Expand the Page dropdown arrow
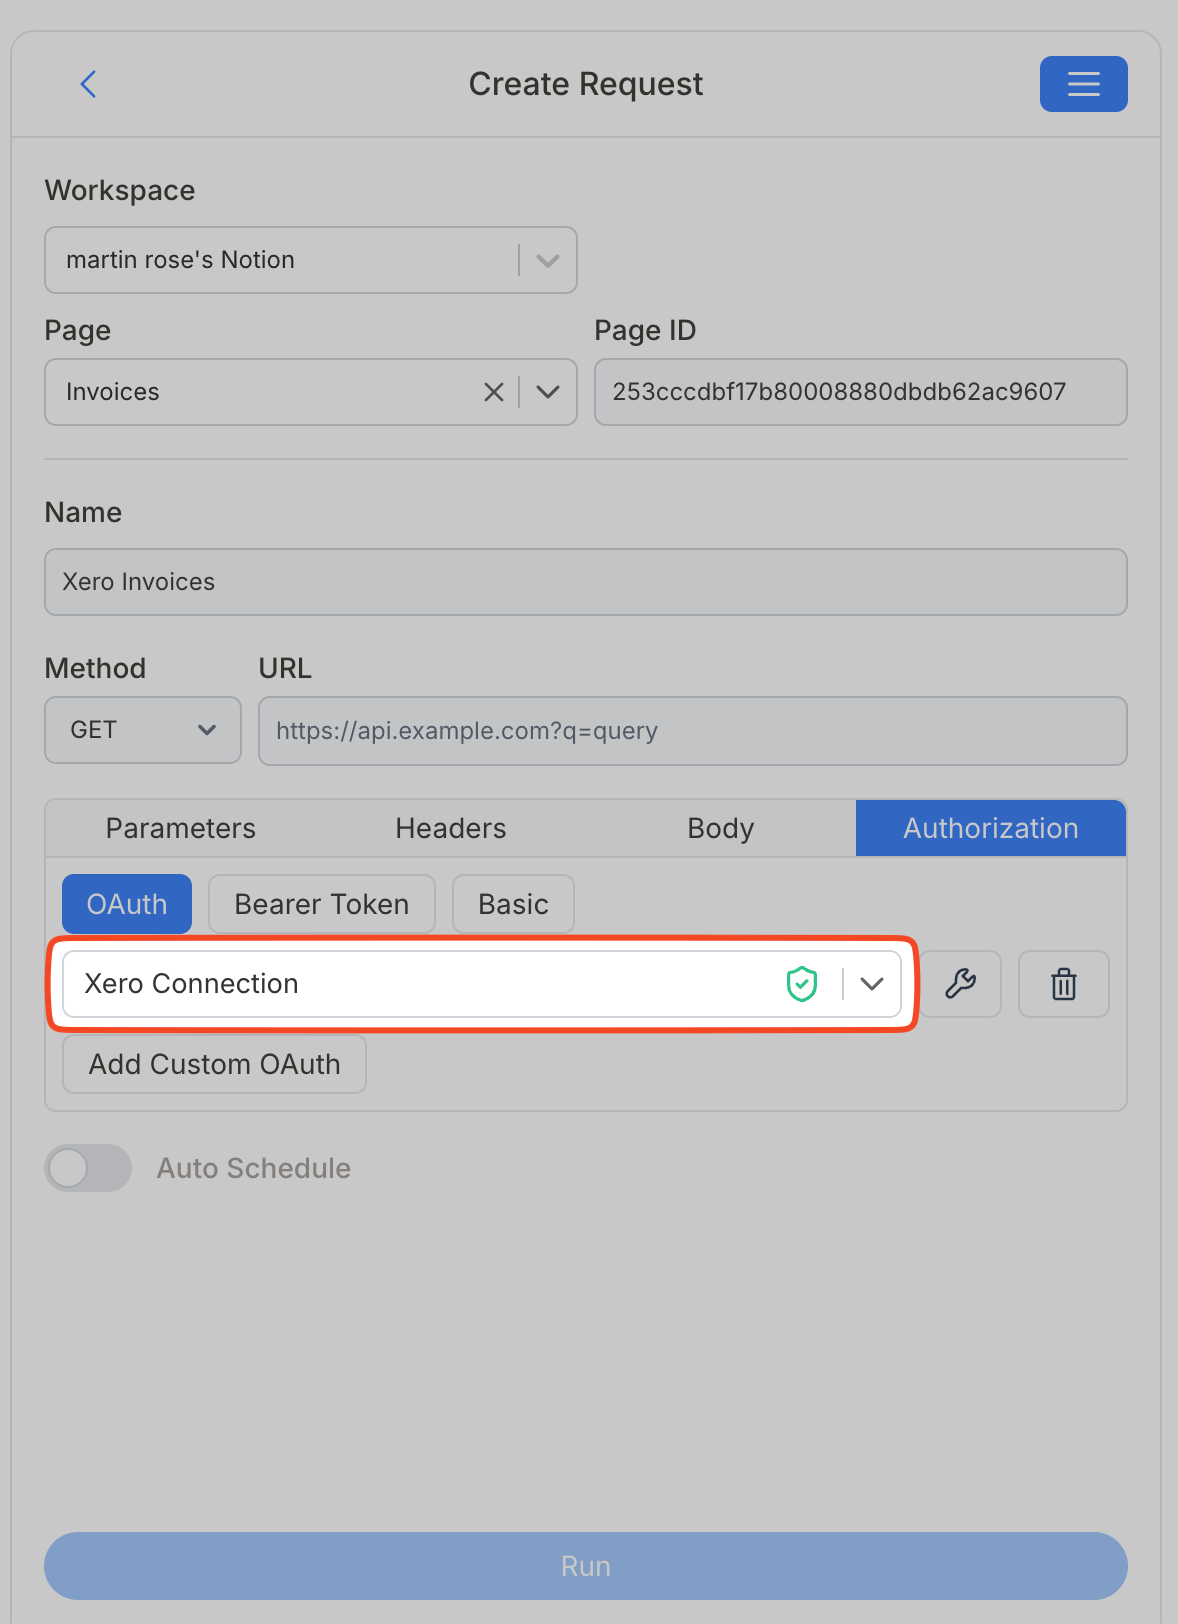 pyautogui.click(x=547, y=392)
